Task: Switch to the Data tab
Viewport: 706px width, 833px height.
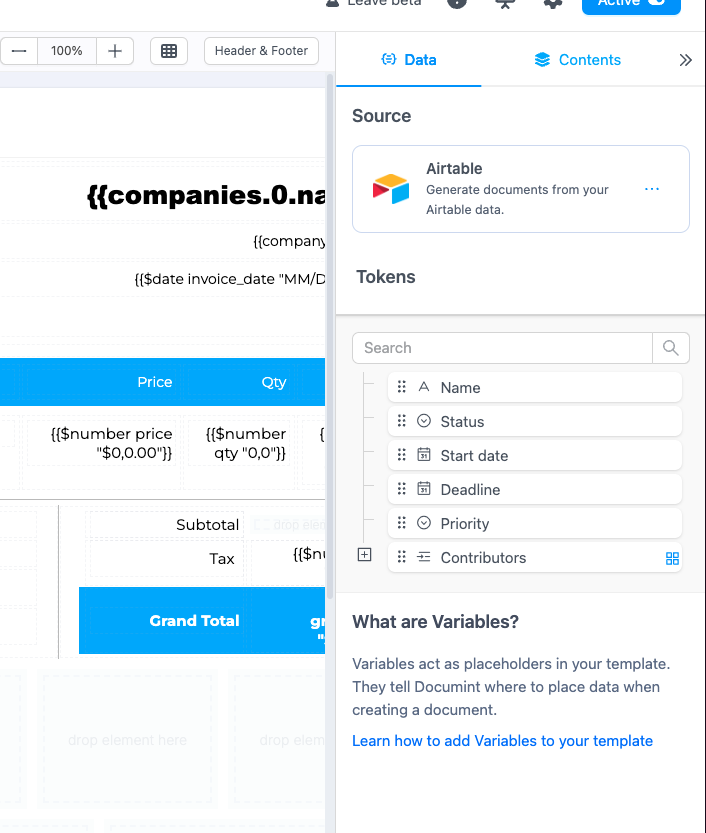Action: pos(409,60)
